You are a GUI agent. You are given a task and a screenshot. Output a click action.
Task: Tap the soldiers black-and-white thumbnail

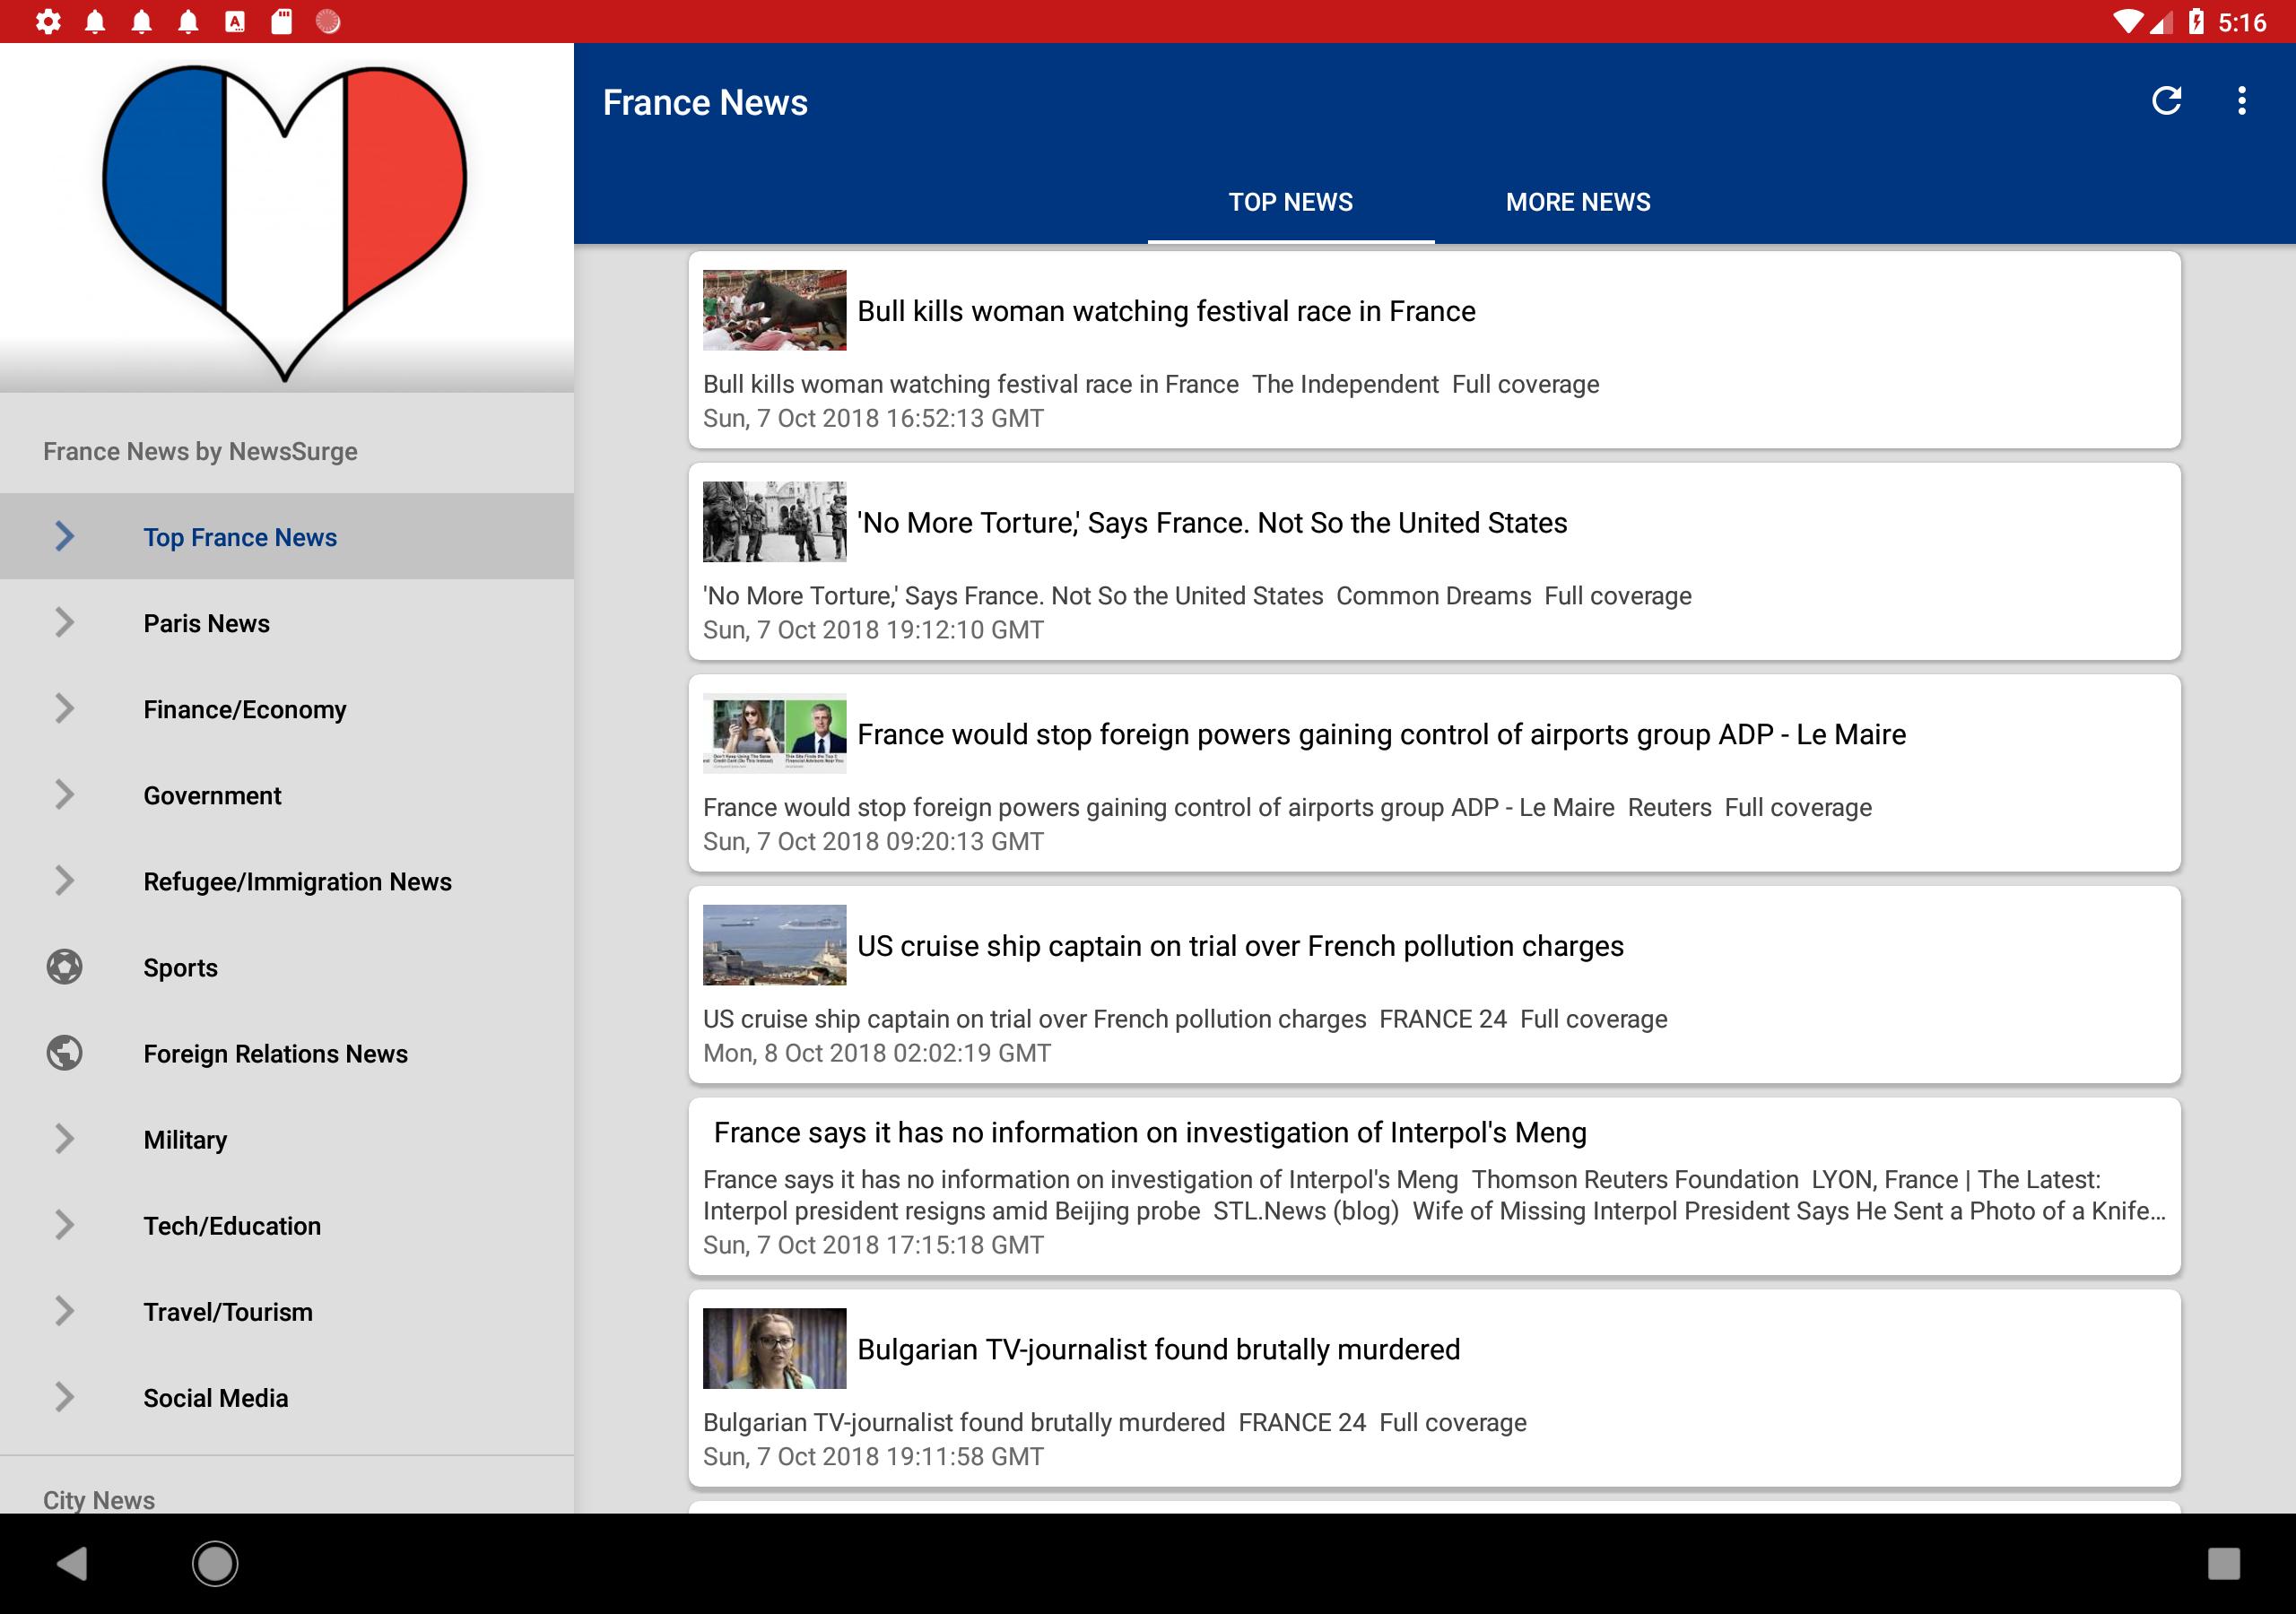pyautogui.click(x=774, y=522)
